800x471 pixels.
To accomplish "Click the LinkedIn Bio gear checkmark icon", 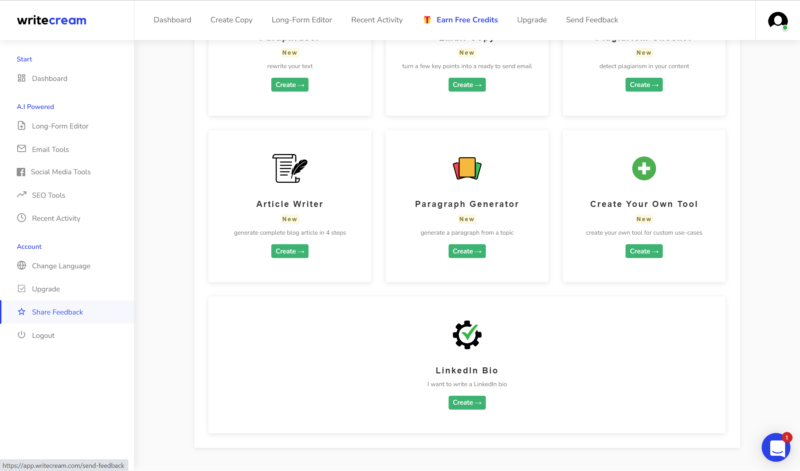I will pos(467,334).
